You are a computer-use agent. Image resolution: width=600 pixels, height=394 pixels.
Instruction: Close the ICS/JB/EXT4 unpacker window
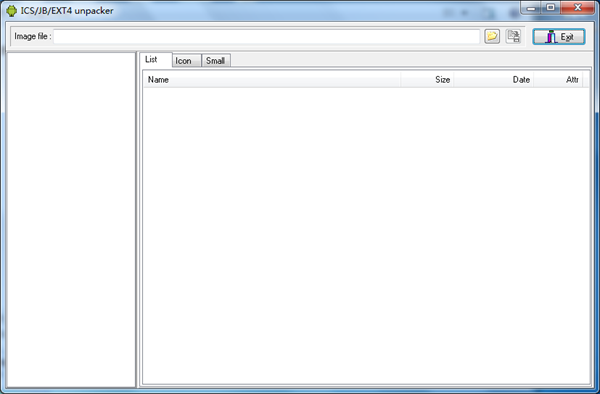click(x=578, y=8)
